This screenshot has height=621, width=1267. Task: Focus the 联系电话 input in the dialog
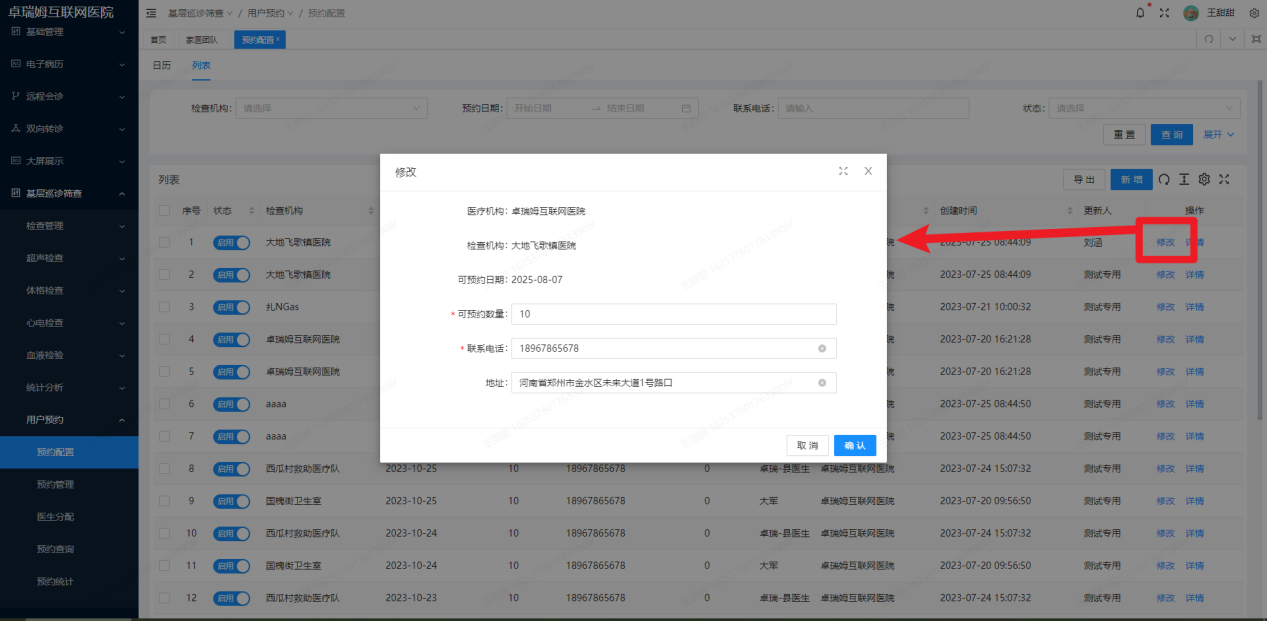(x=673, y=348)
